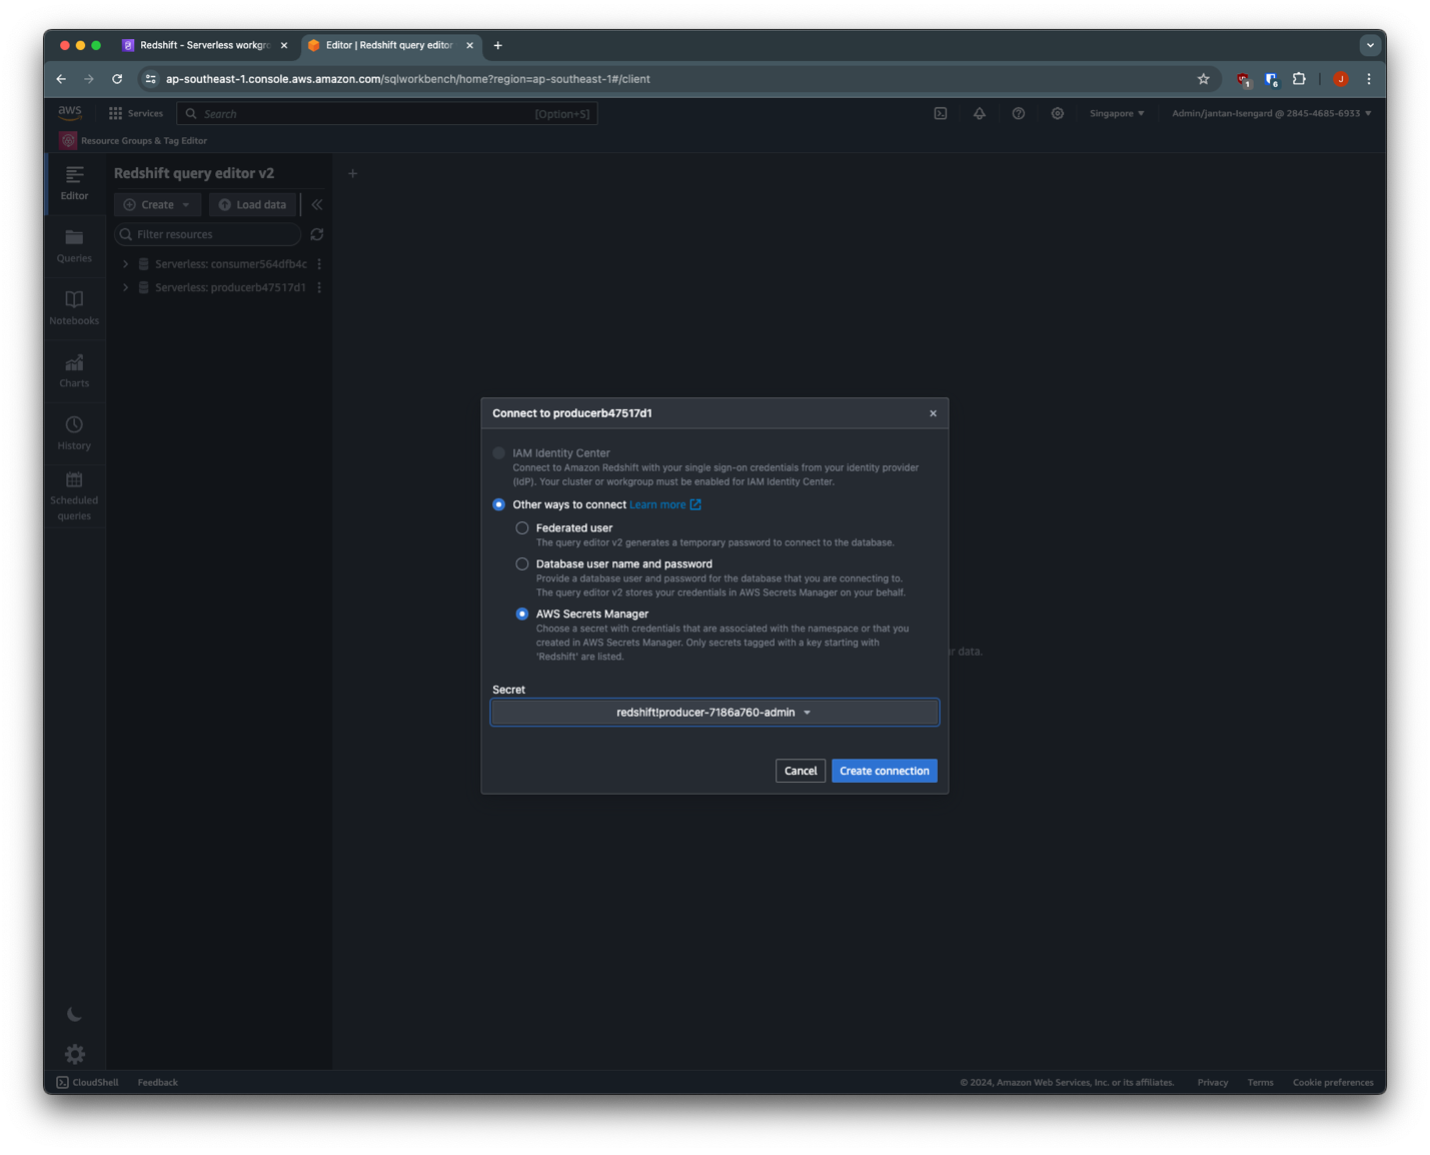Screen dimensions: 1430x1155
Task: Open the Terms link in the footer
Action: pyautogui.click(x=1260, y=1082)
